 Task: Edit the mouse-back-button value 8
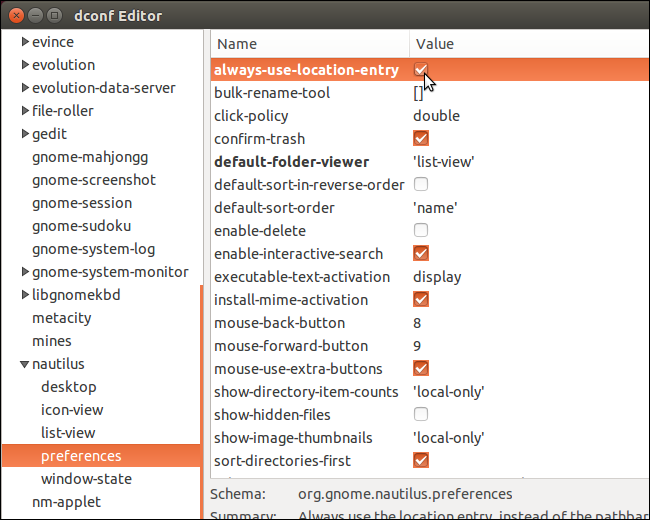[417, 323]
